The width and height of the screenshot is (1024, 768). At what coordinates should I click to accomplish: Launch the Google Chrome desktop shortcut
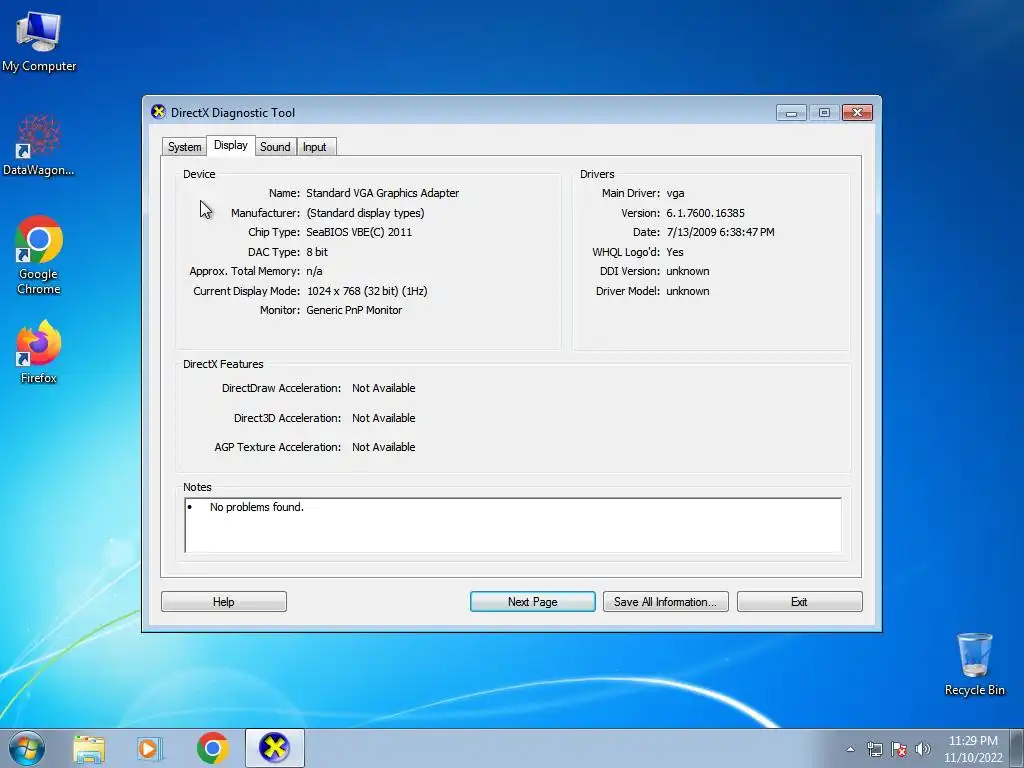(39, 255)
